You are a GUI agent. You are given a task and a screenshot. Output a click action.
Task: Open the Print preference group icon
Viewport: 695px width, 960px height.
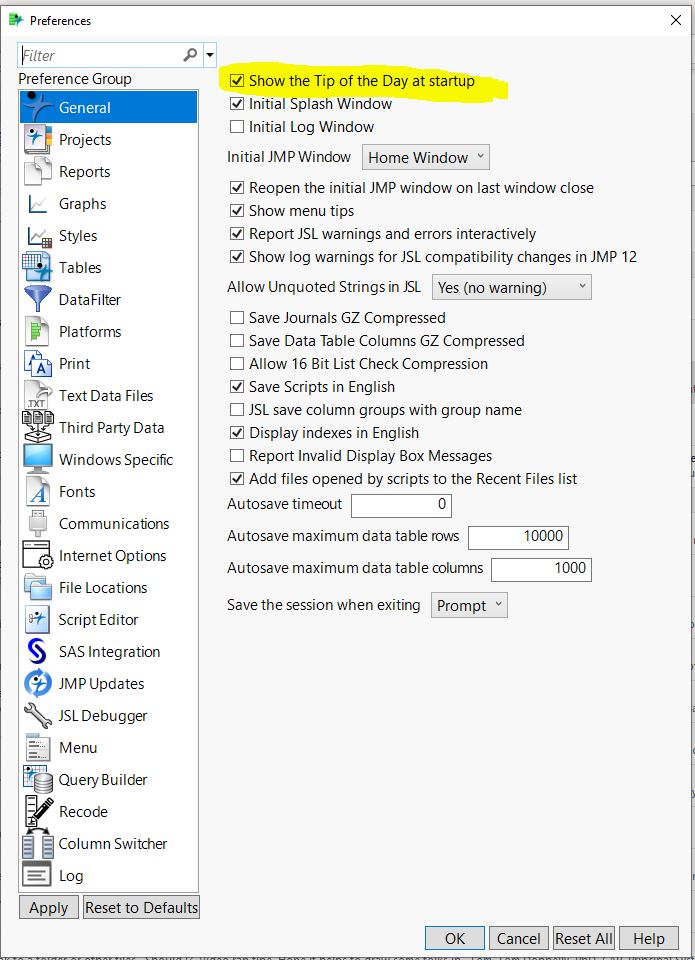click(x=38, y=364)
